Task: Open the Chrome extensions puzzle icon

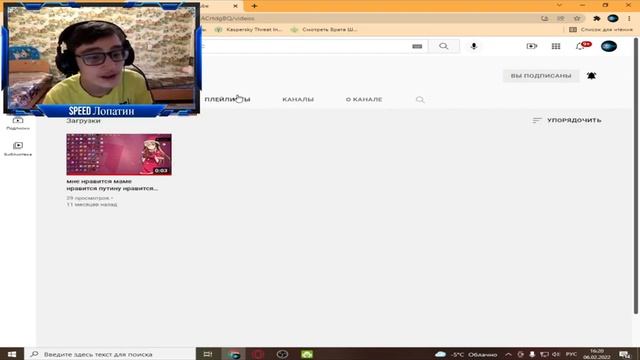Action: pos(596,18)
